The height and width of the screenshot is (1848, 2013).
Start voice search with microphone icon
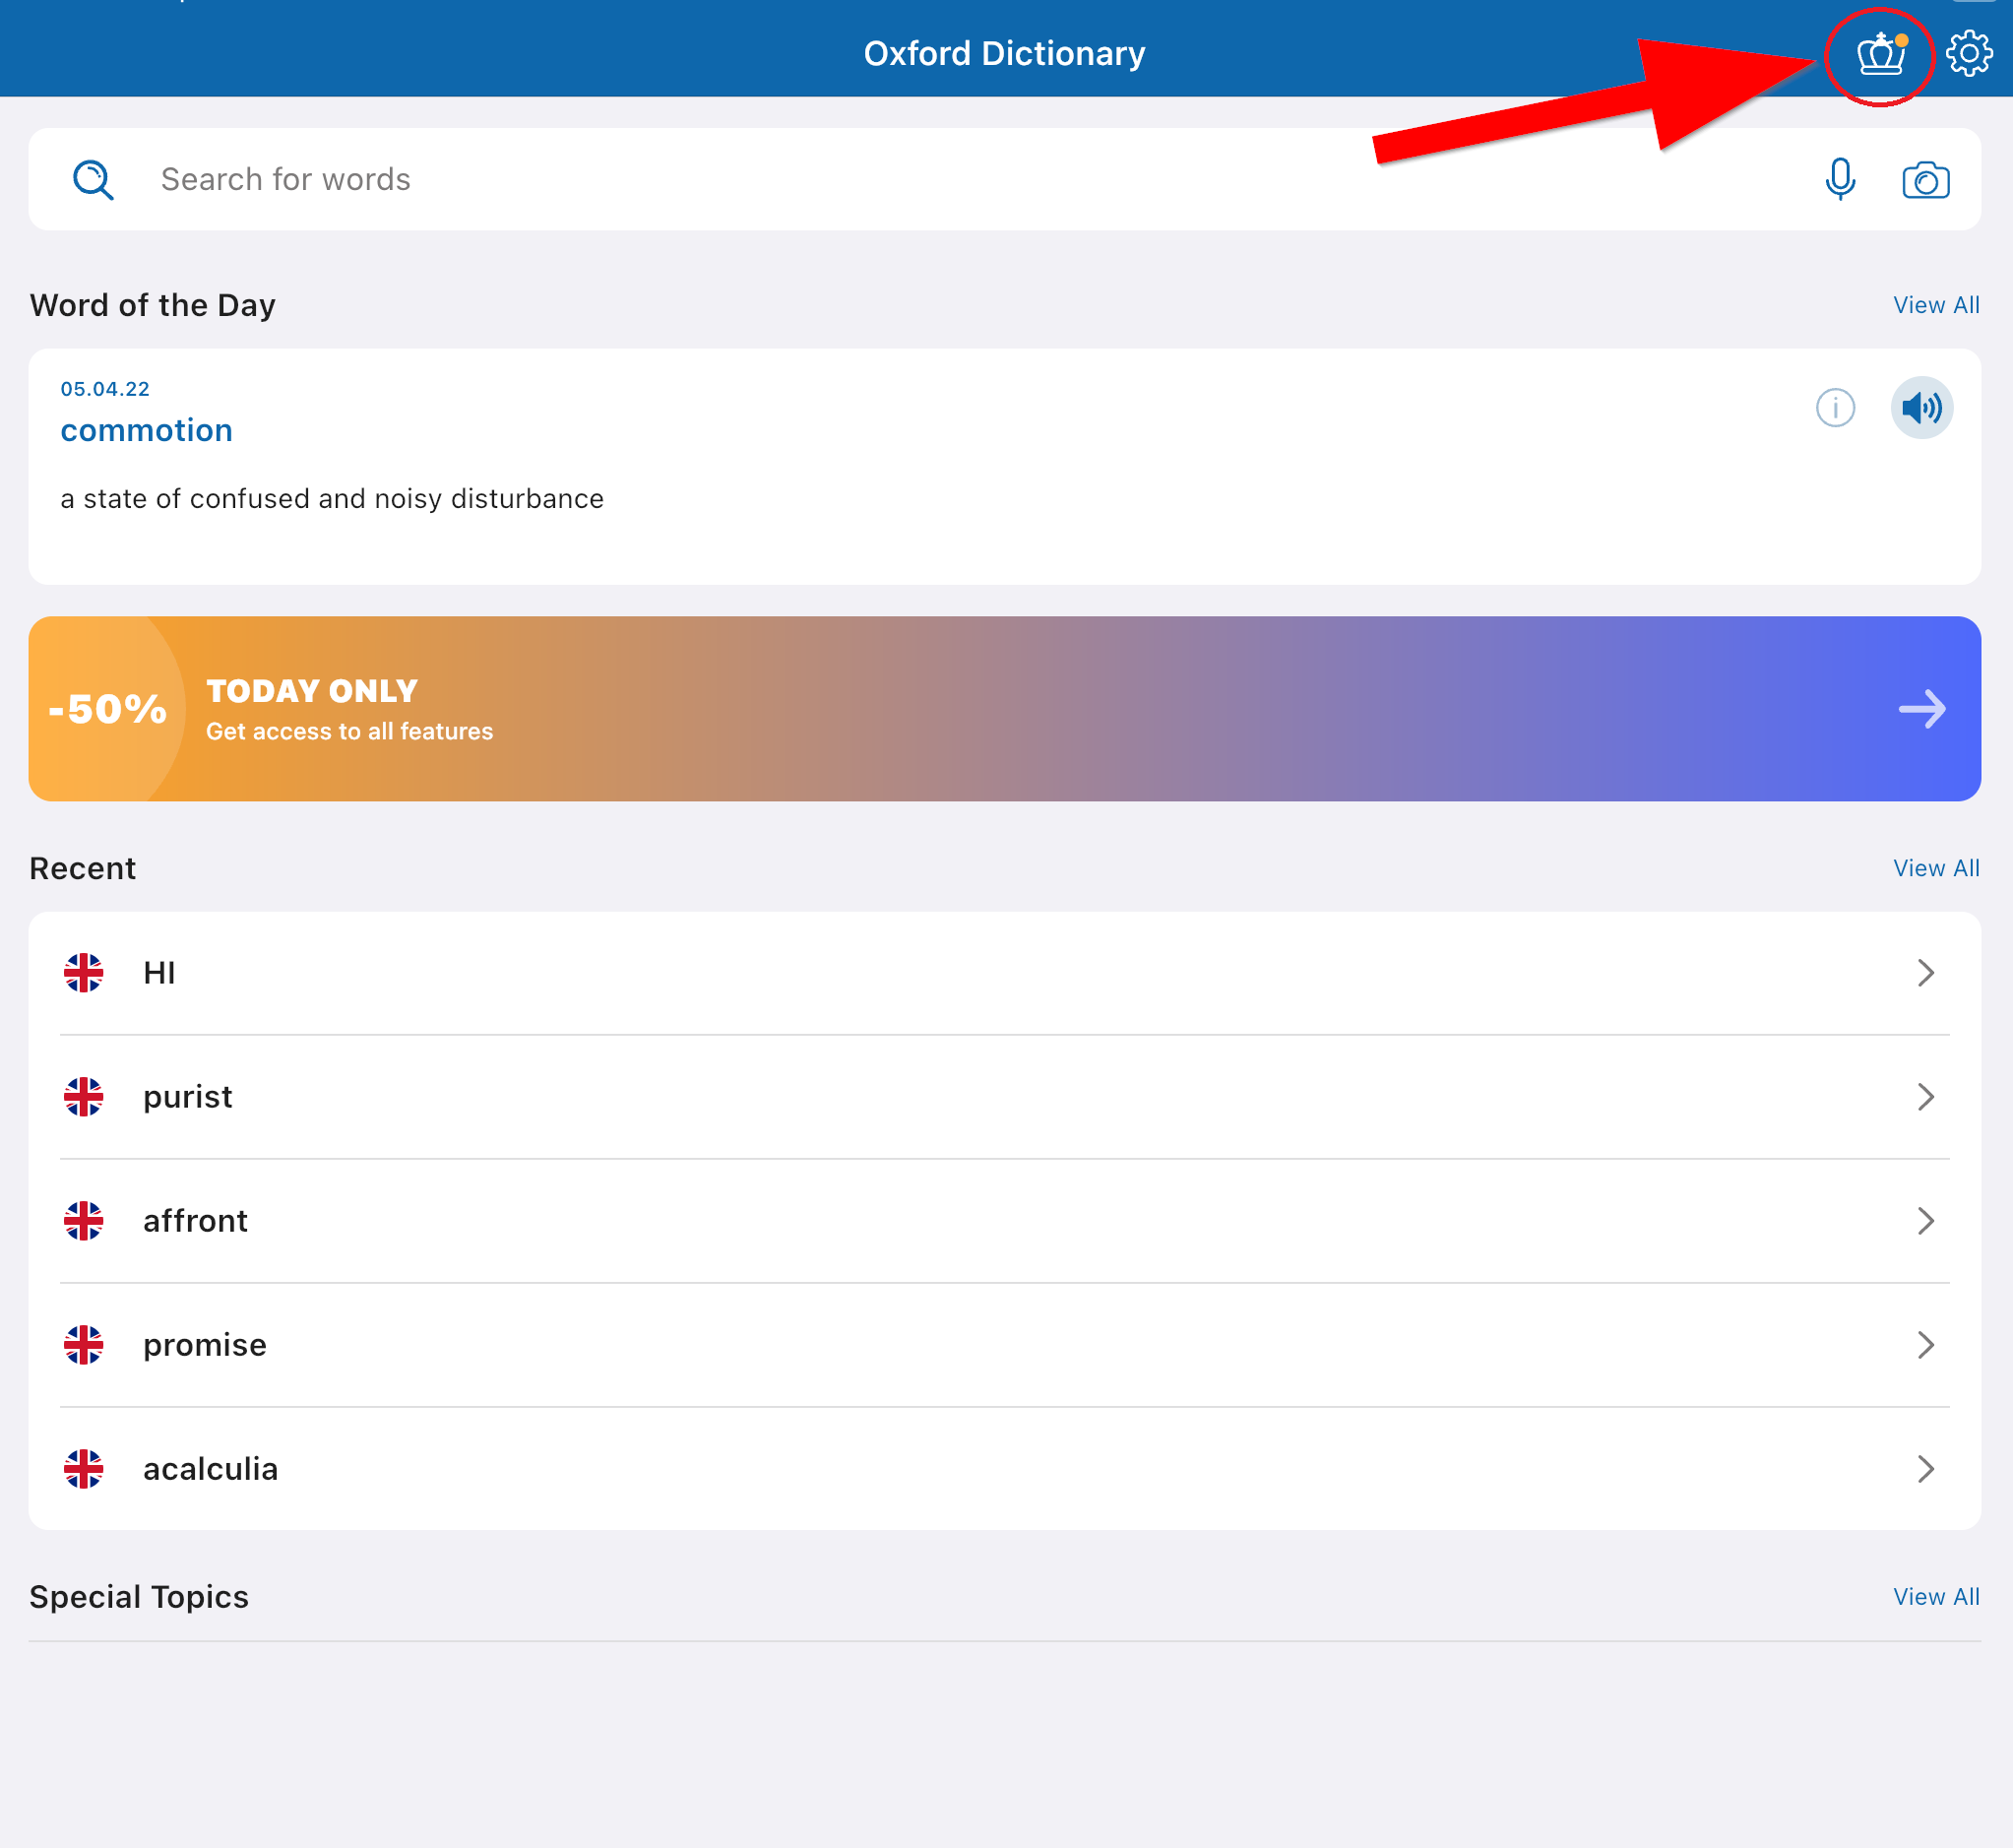click(x=1840, y=180)
